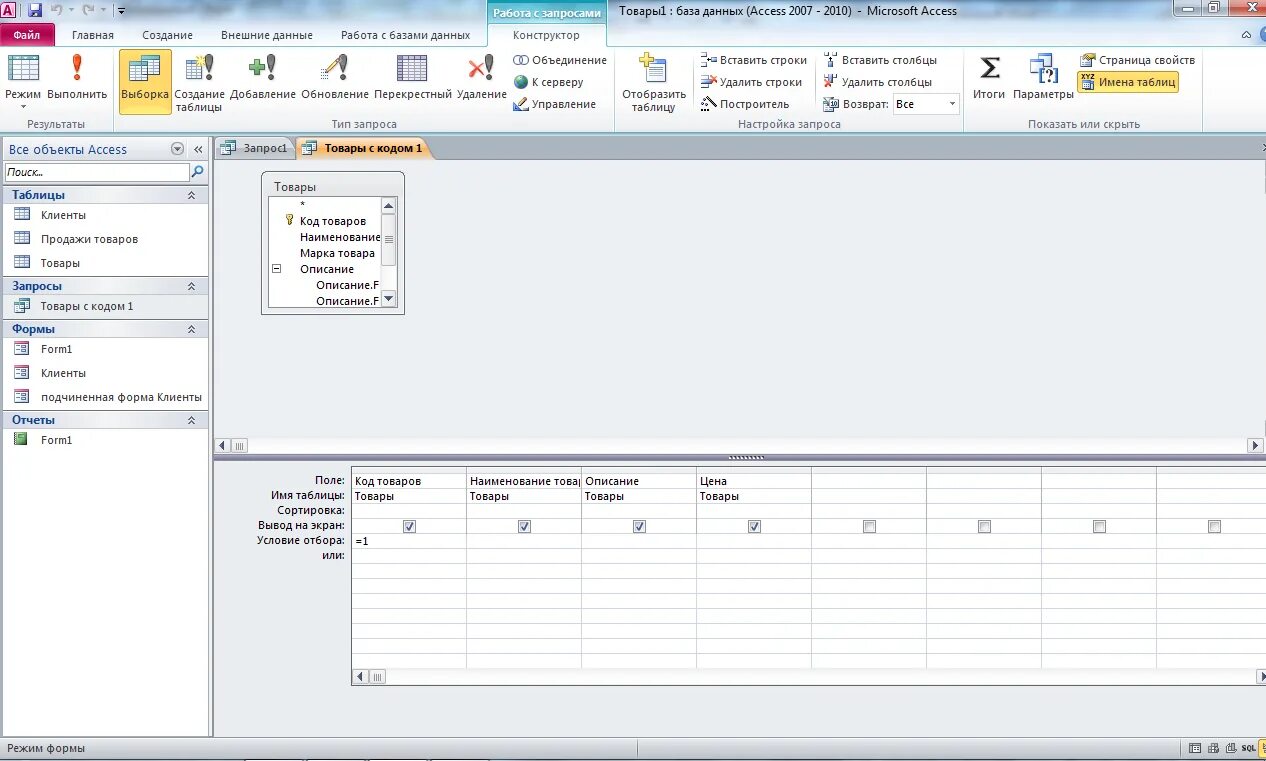Viewport: 1266px width, 761px height.
Task: Open Работа с базами данных tab
Action: (x=405, y=35)
